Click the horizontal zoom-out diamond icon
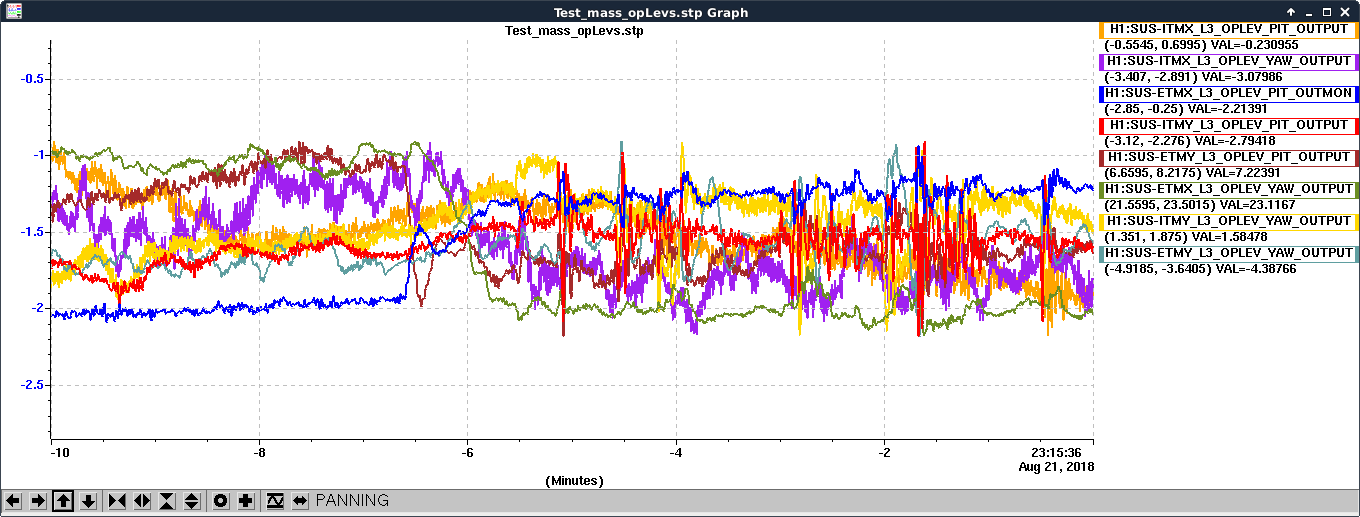1360x517 pixels. pyautogui.click(x=141, y=500)
